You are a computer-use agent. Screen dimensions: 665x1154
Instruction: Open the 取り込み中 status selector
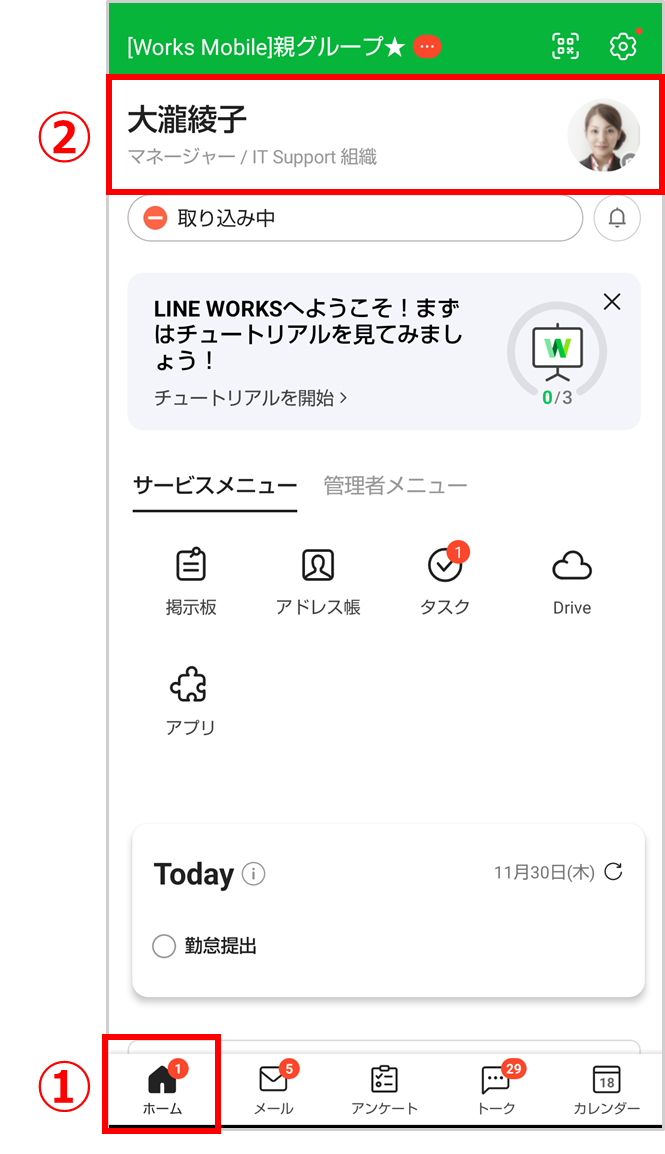pos(355,218)
